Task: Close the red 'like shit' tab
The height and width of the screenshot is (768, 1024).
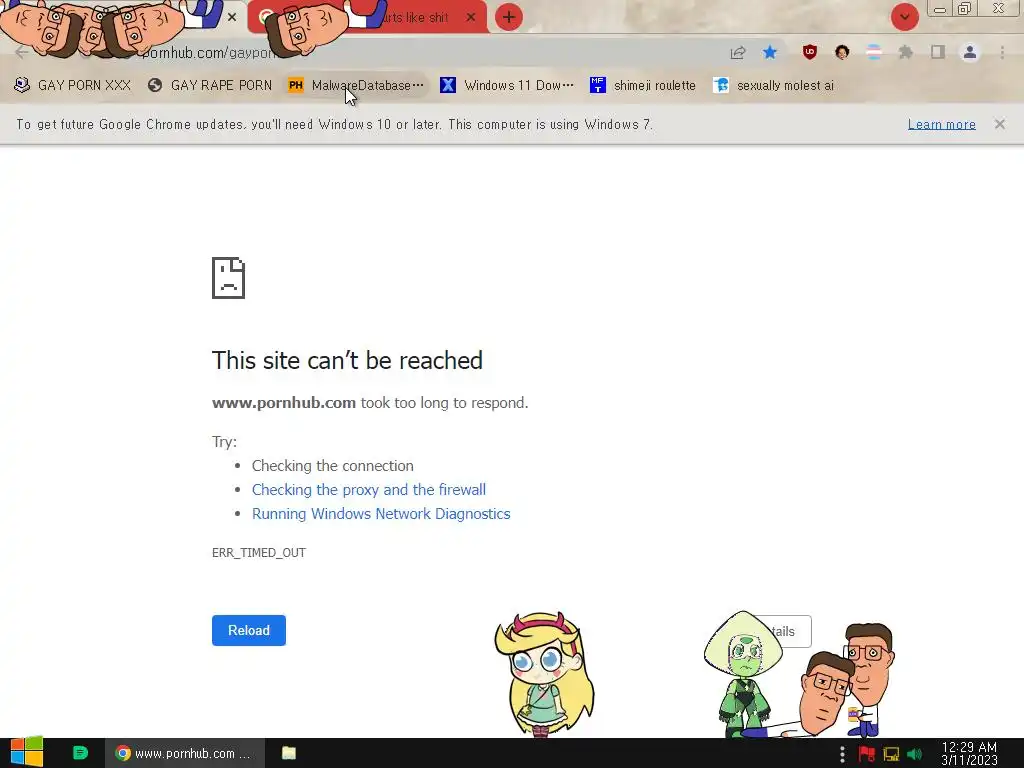Action: click(471, 18)
